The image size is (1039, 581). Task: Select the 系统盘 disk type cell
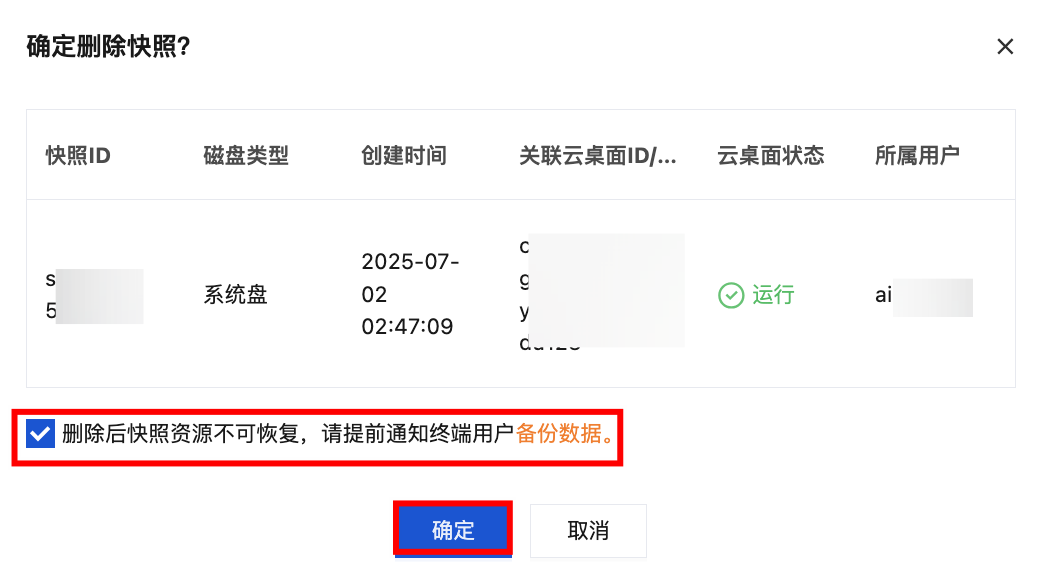tap(235, 295)
